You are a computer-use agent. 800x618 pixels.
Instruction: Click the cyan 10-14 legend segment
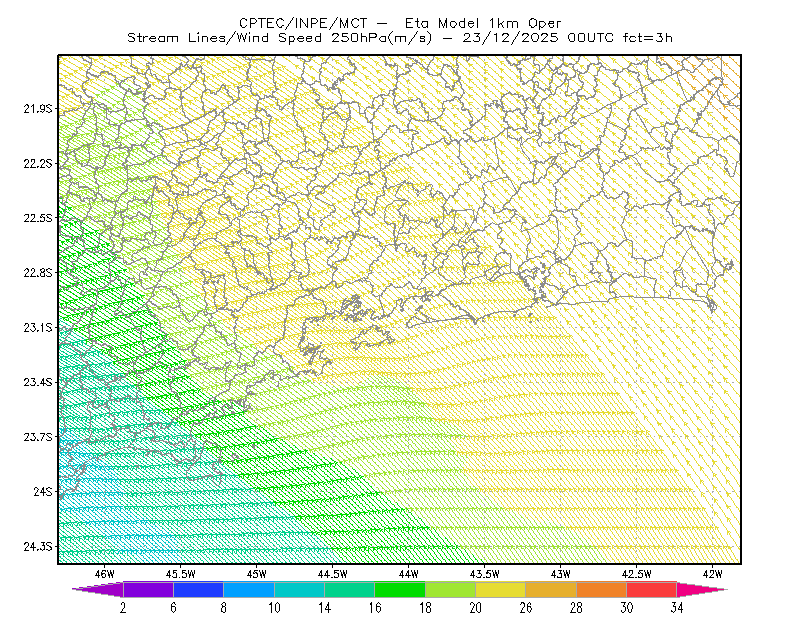(x=299, y=589)
